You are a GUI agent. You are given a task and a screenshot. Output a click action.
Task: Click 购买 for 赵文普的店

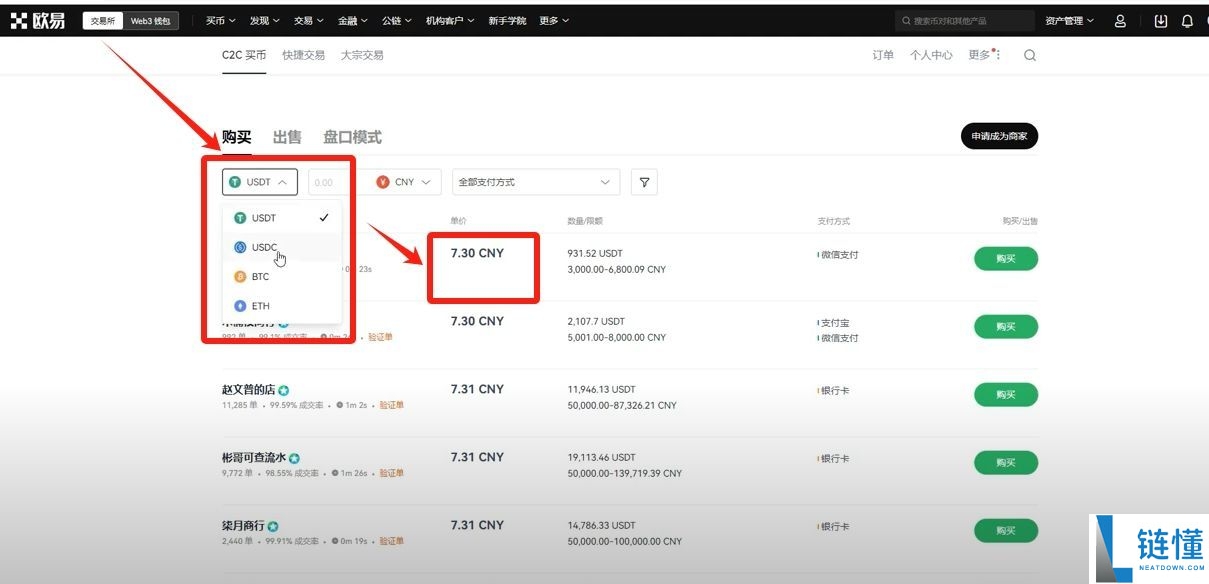coord(1006,395)
